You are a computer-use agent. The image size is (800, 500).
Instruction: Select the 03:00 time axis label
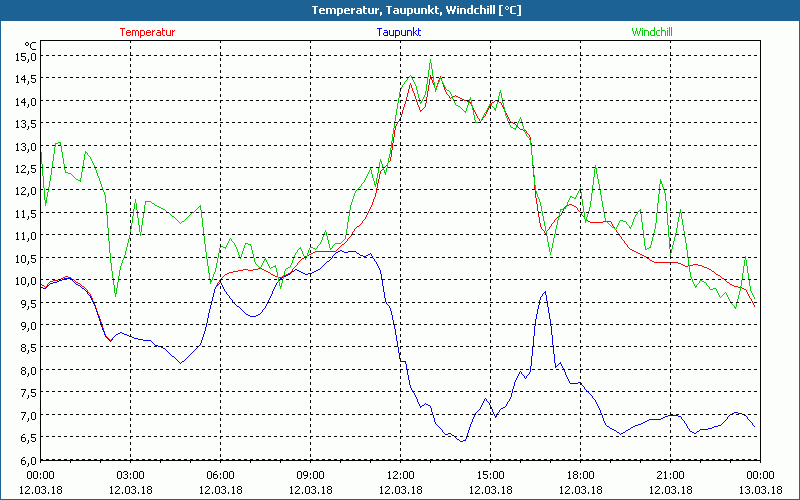(x=130, y=475)
